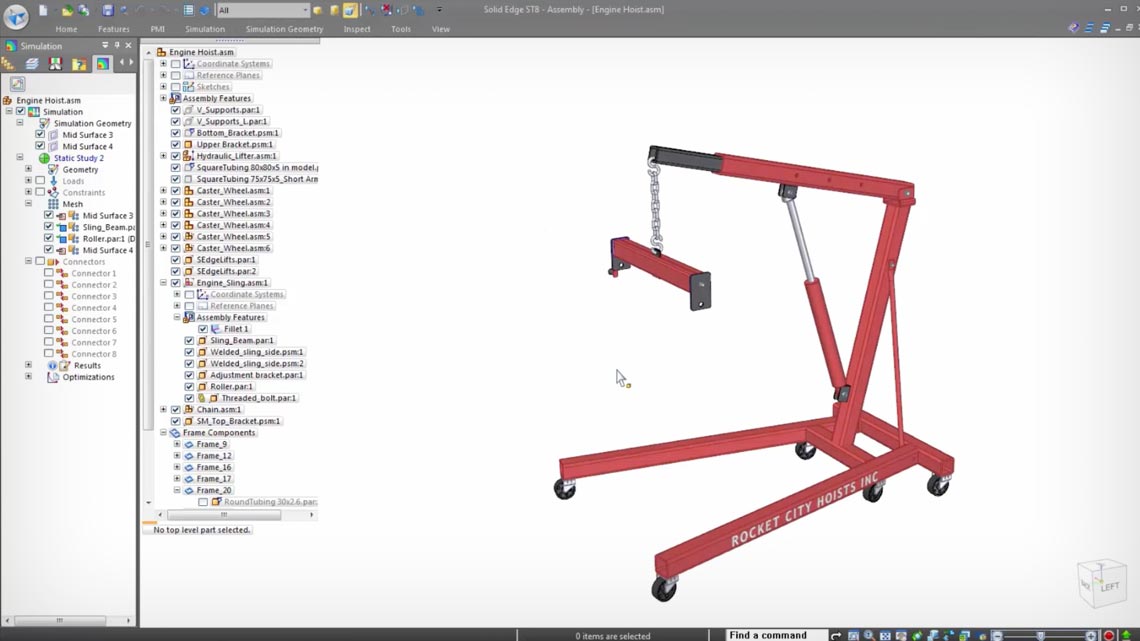Uncheck the Mid Surface 3 geometry checkbox

(x=40, y=135)
